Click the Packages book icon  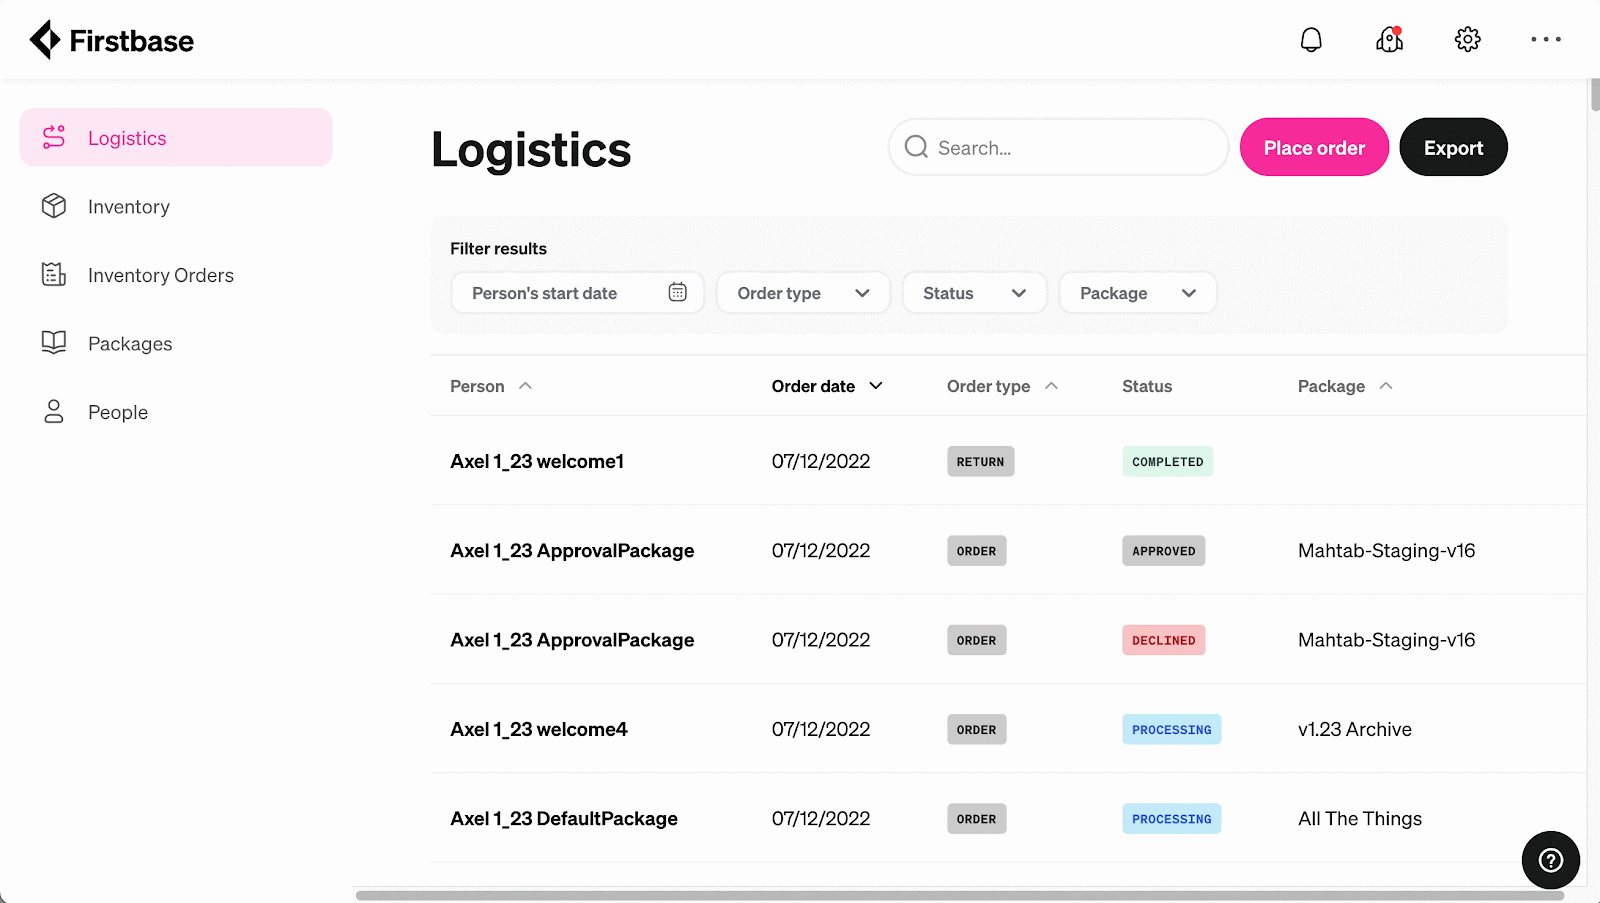coord(54,343)
